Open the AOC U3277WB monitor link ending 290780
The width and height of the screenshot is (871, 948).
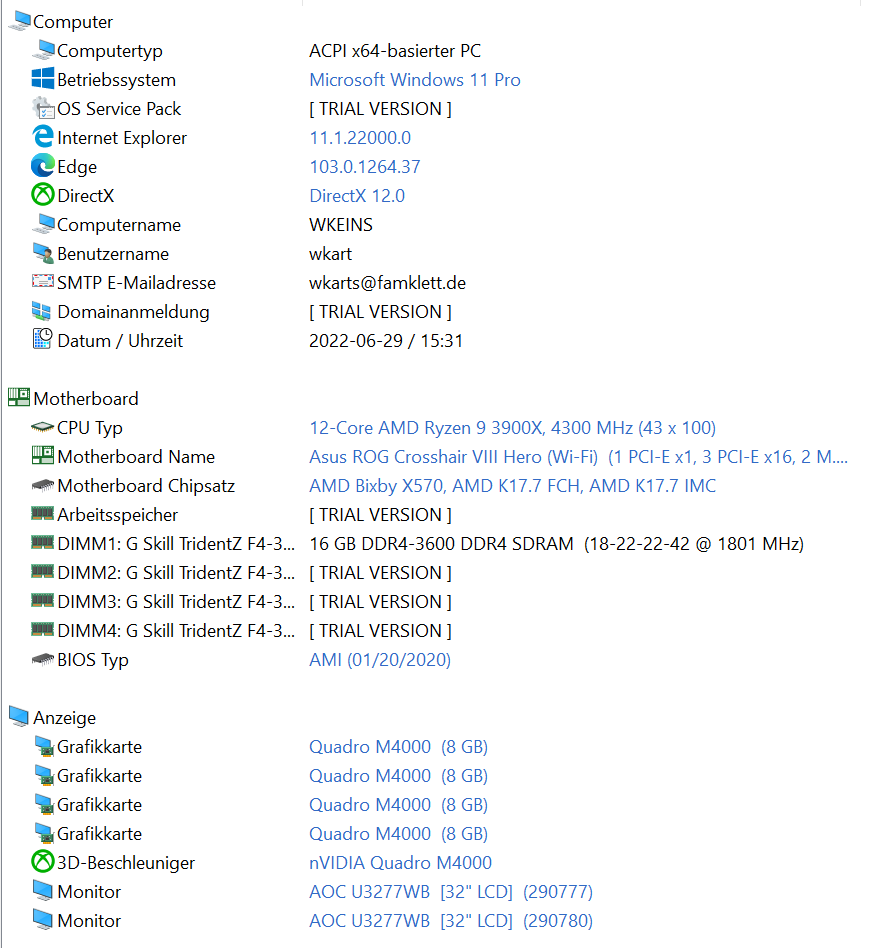pyautogui.click(x=450, y=921)
